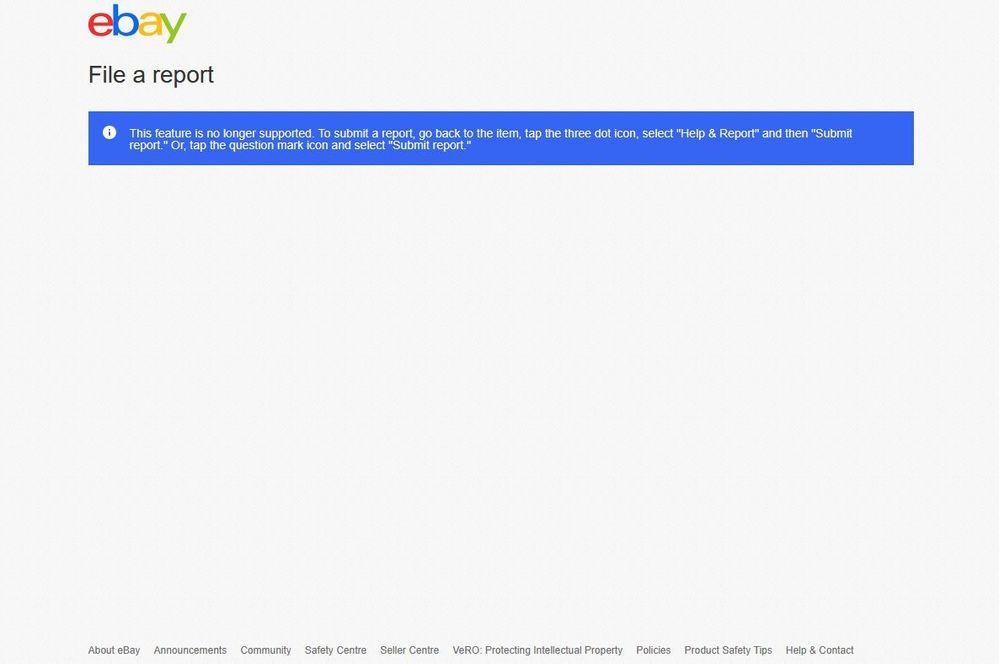Visit the Safety Centre link

coord(335,650)
